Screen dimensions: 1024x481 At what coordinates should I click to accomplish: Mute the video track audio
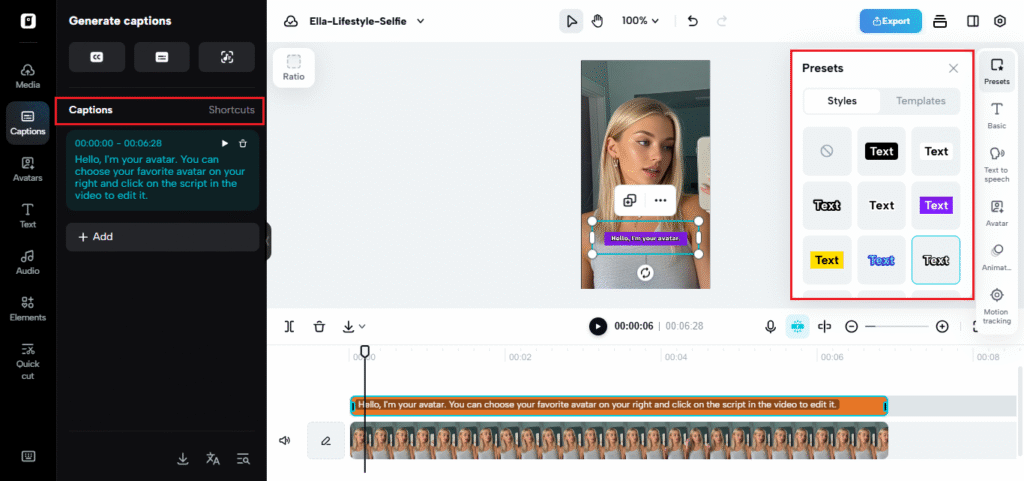click(x=285, y=440)
